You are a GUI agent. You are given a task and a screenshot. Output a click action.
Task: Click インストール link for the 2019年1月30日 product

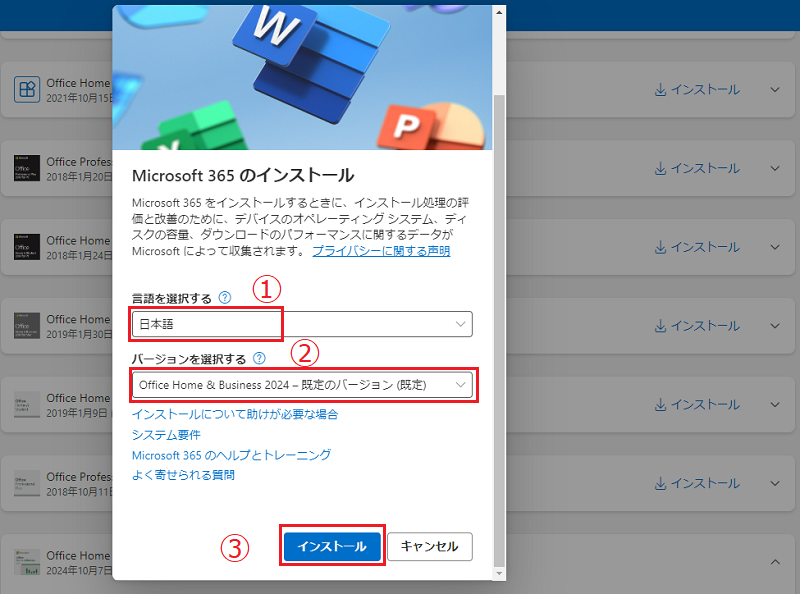coord(697,326)
